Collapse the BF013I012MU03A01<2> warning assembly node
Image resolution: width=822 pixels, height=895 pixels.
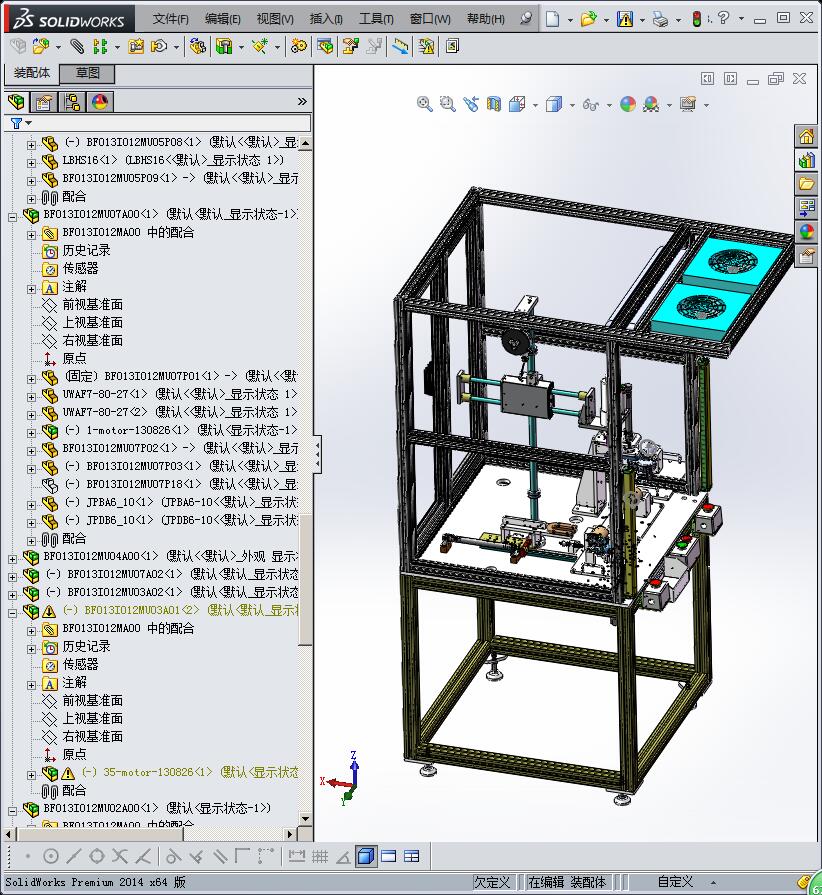(x=13, y=613)
